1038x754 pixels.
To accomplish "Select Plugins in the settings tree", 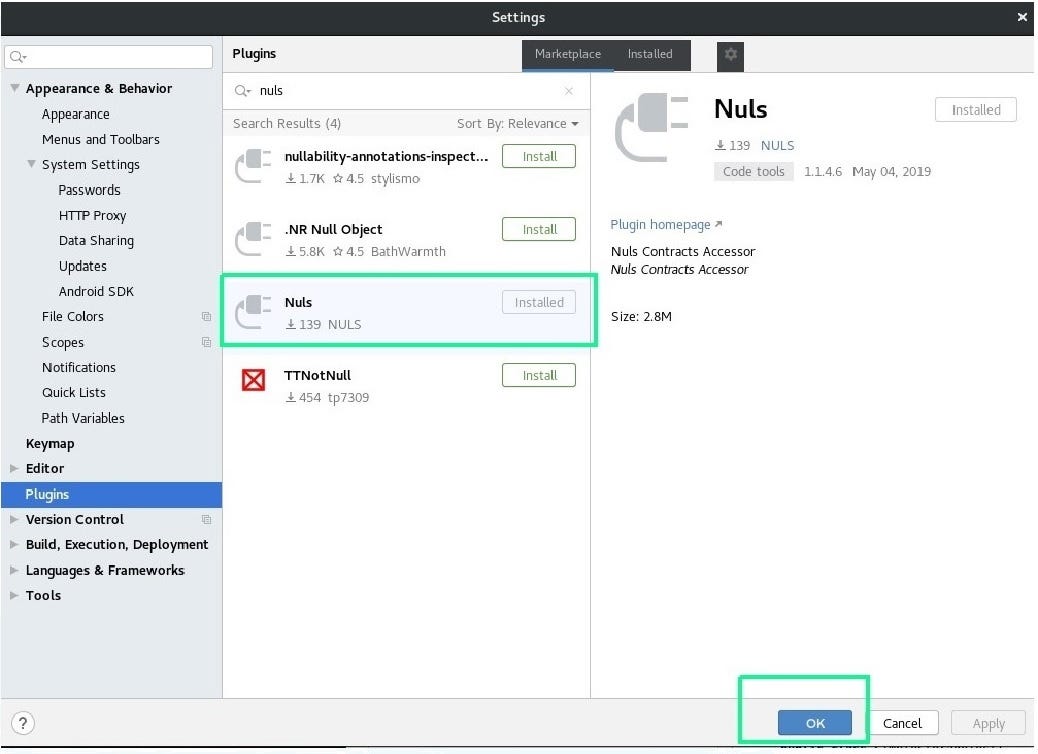I will (111, 495).
